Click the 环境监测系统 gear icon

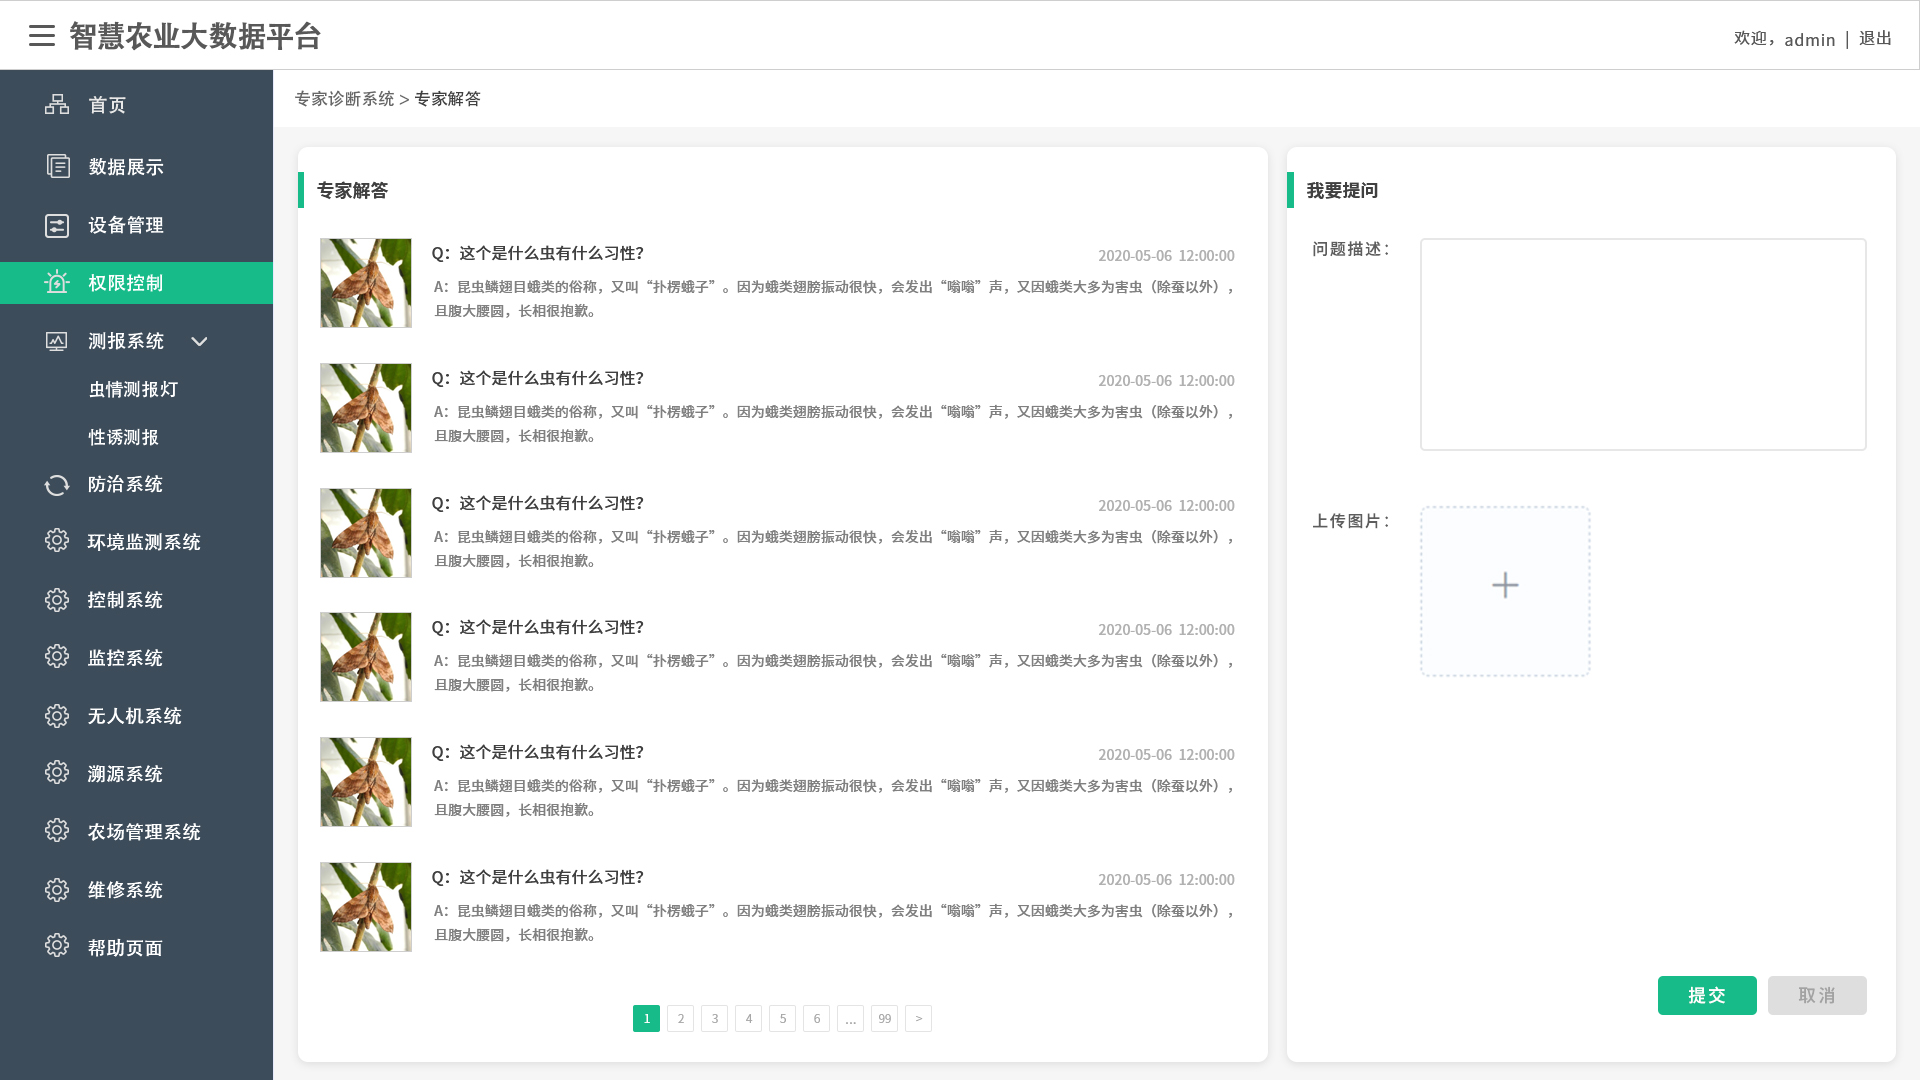(57, 541)
